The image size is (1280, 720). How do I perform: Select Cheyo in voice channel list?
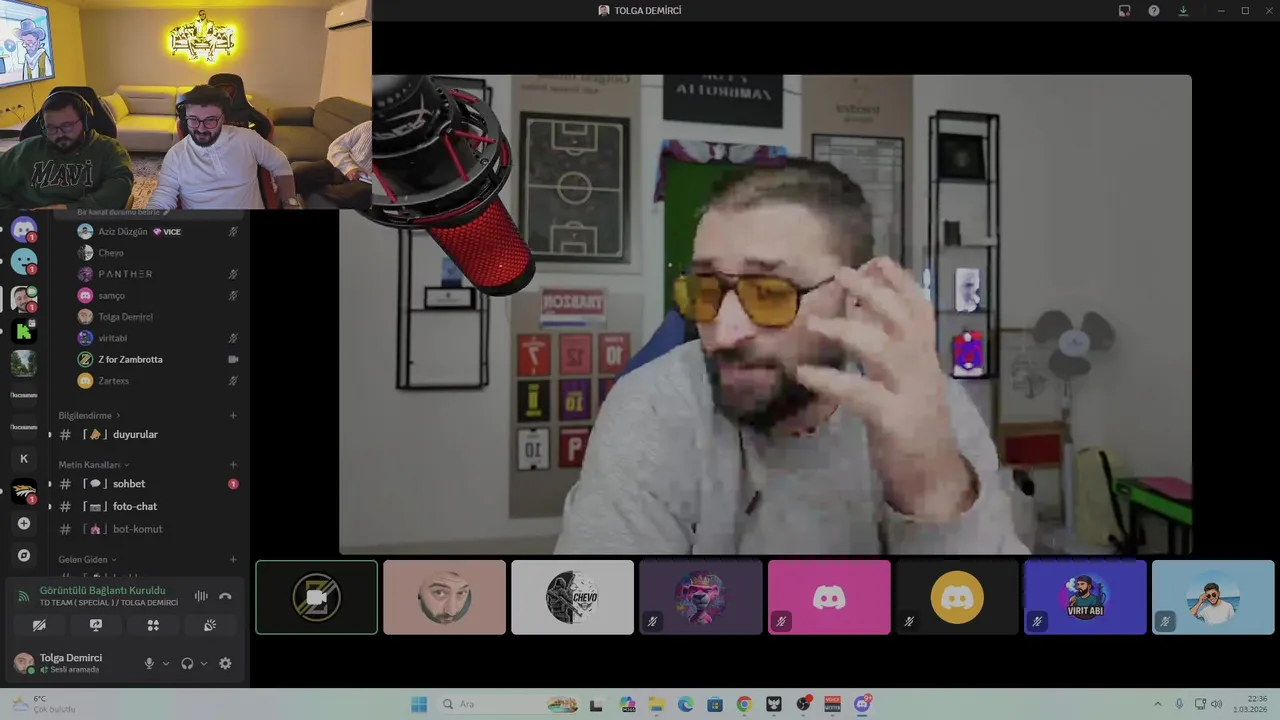[x=158, y=253]
